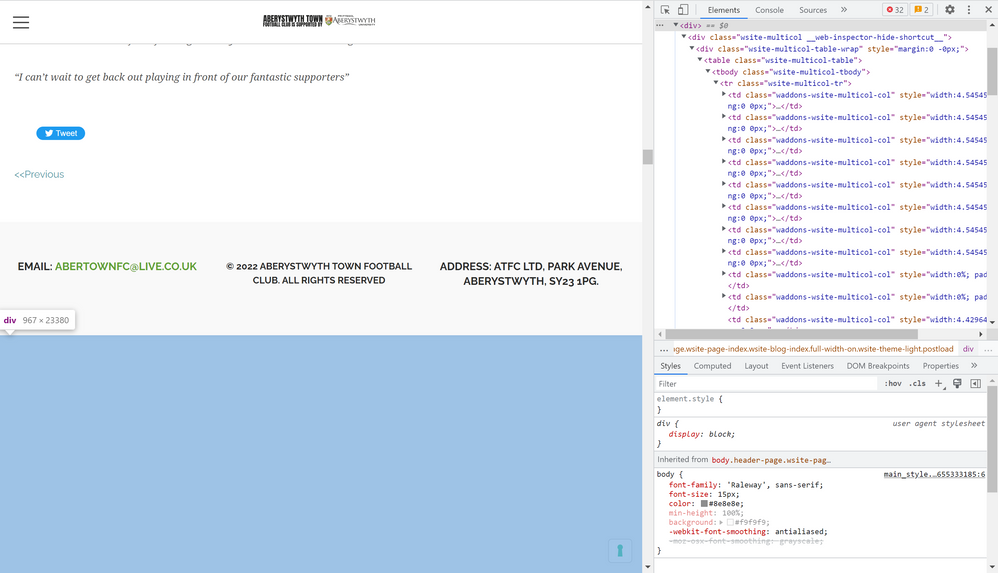Toggle the :hov element state panel
Screen dimensions: 998x573
point(892,384)
